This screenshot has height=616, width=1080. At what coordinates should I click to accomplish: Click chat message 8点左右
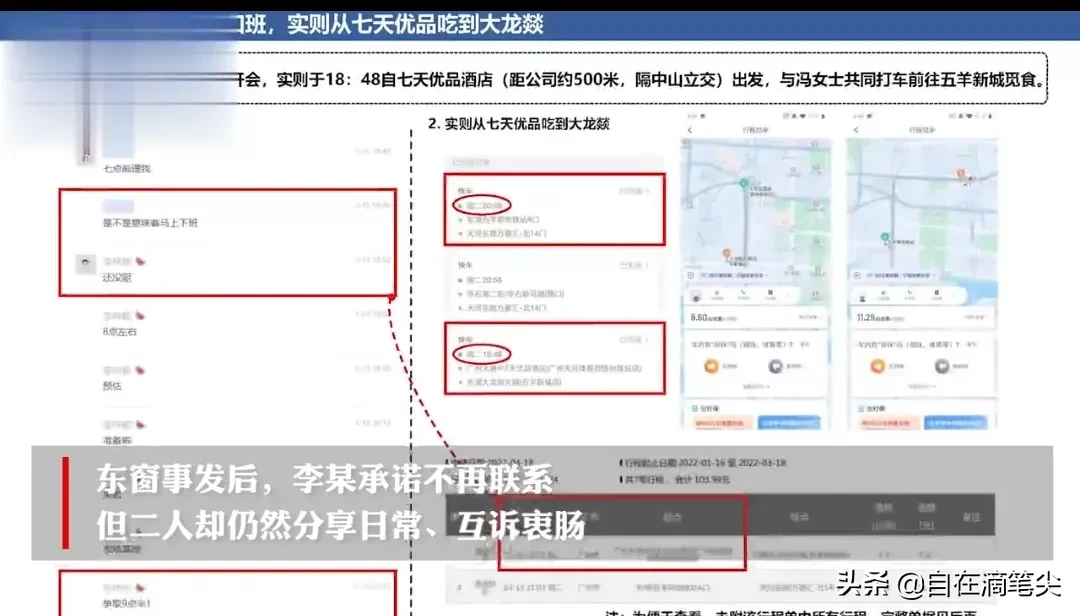tap(120, 331)
